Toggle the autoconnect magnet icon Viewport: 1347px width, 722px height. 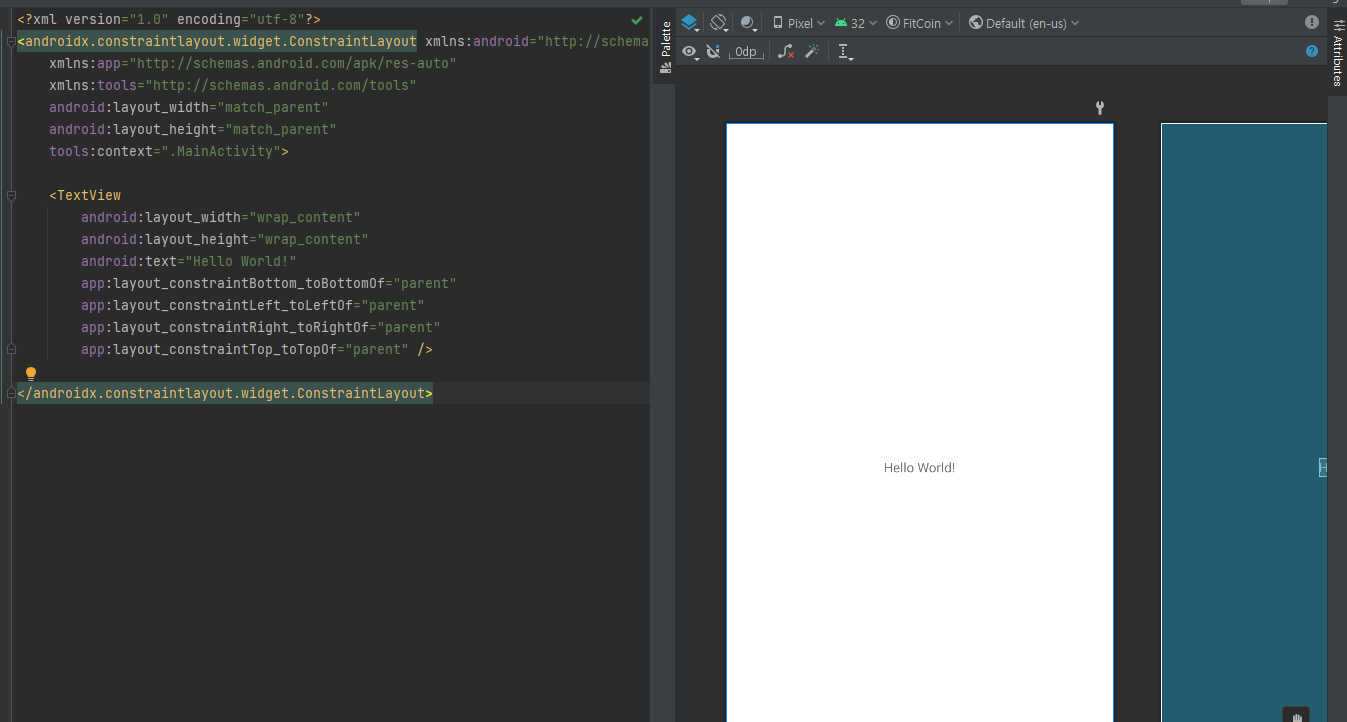coord(713,51)
